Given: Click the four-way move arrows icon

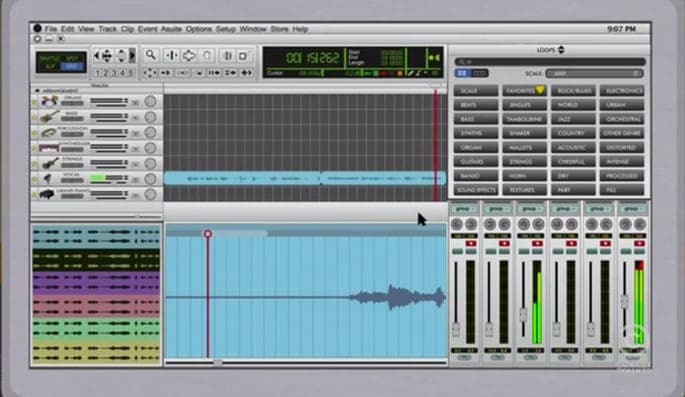Looking at the screenshot, I should coord(107,56).
